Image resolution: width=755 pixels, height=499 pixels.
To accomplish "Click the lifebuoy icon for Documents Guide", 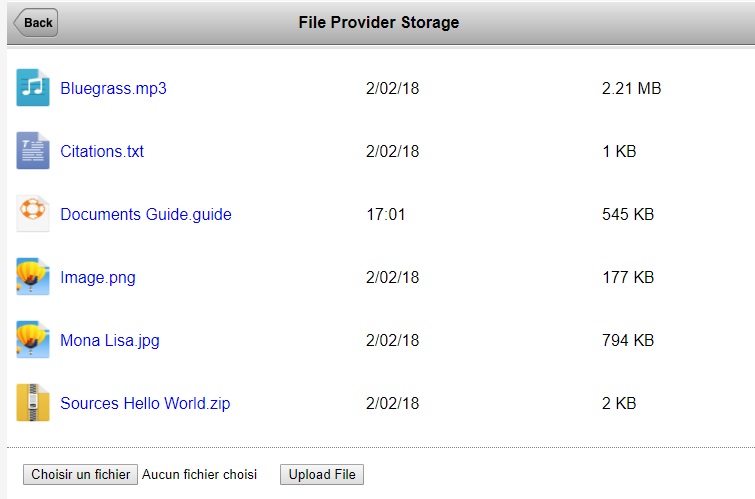I will click(33, 213).
